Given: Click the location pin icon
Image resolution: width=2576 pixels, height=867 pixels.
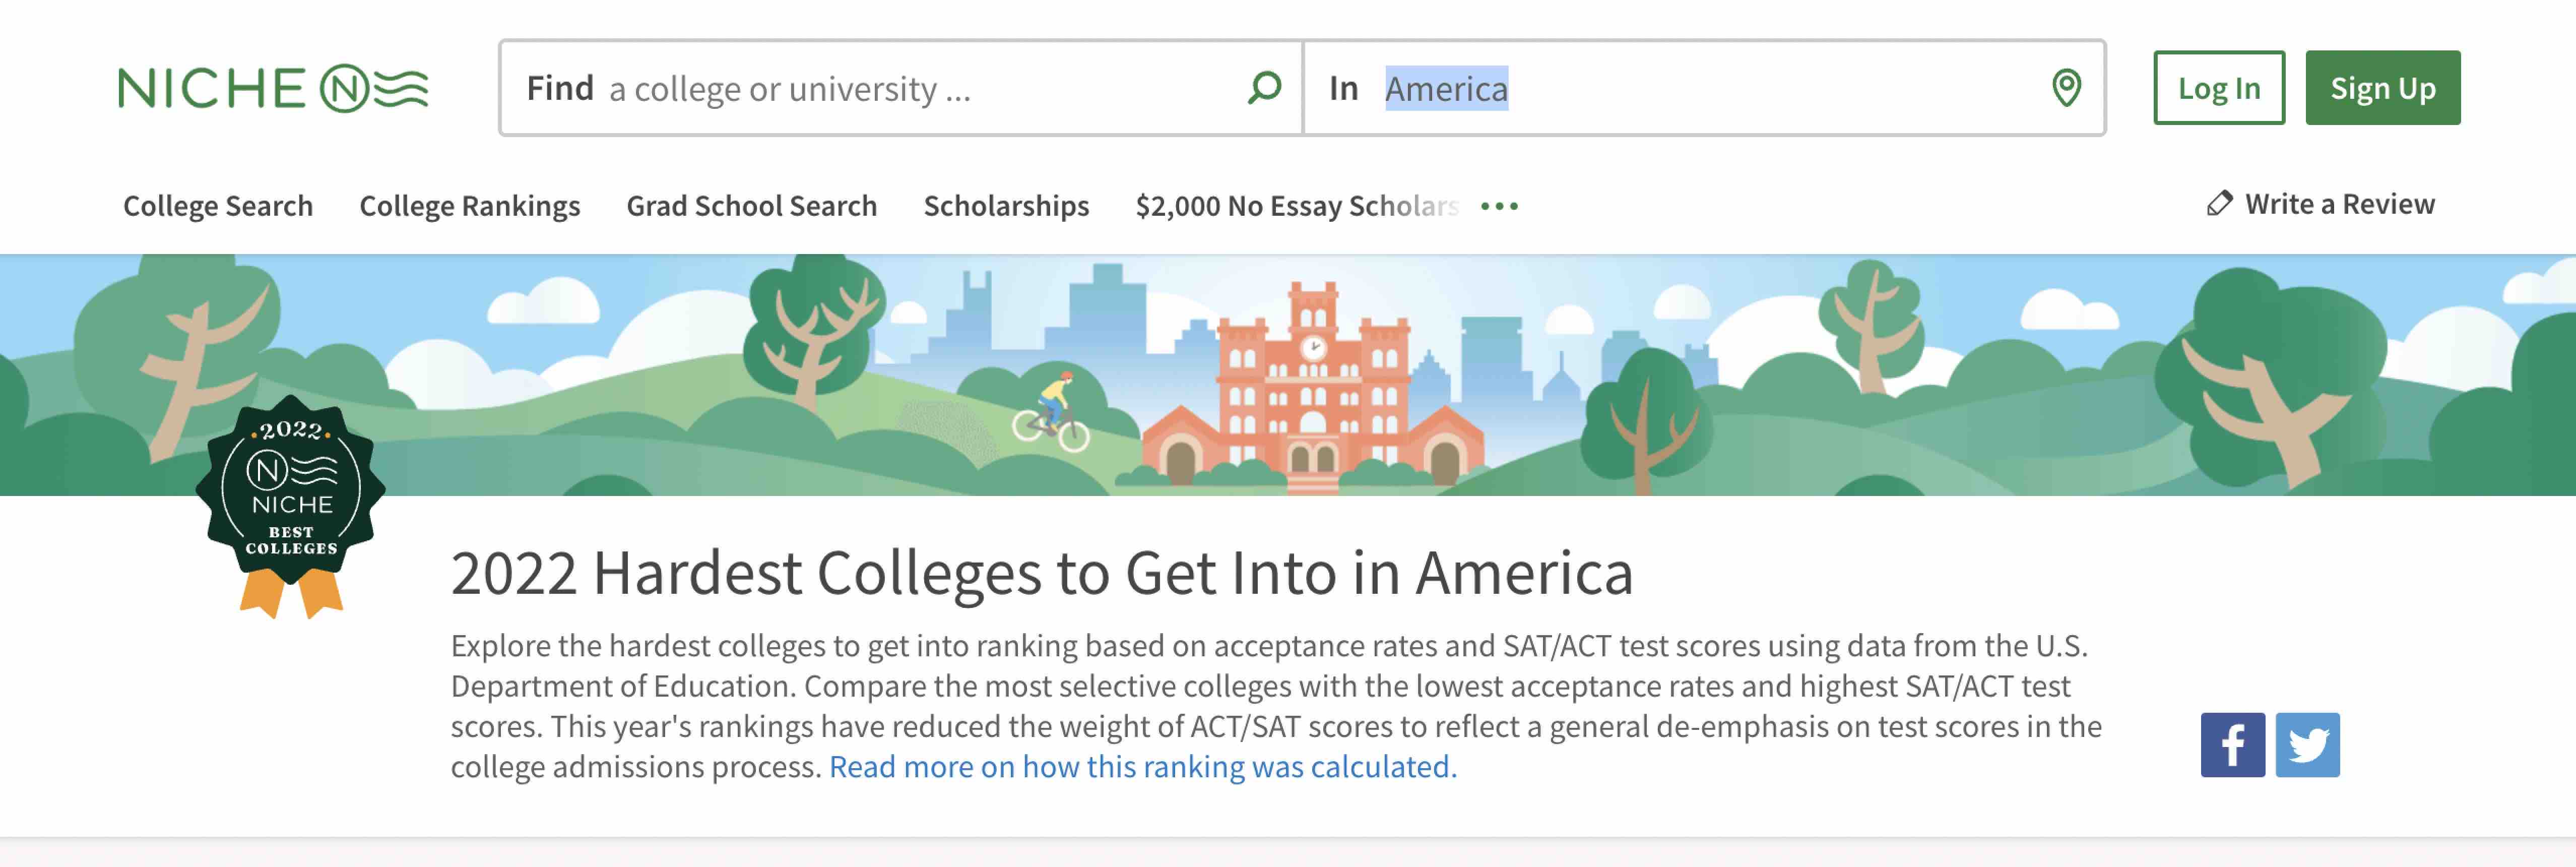Looking at the screenshot, I should [x=2066, y=88].
